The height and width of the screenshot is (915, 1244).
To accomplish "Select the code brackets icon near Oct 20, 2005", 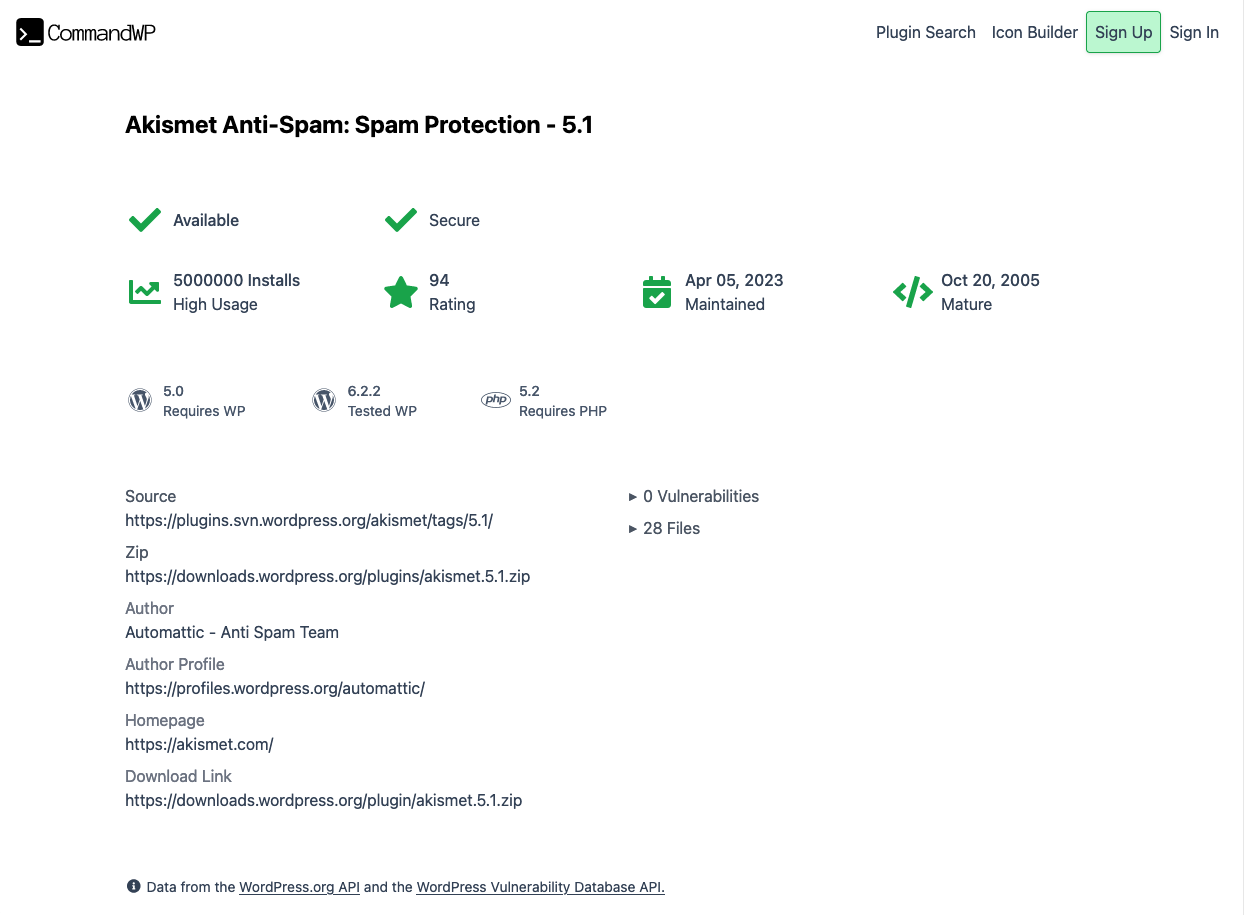I will click(x=912, y=292).
